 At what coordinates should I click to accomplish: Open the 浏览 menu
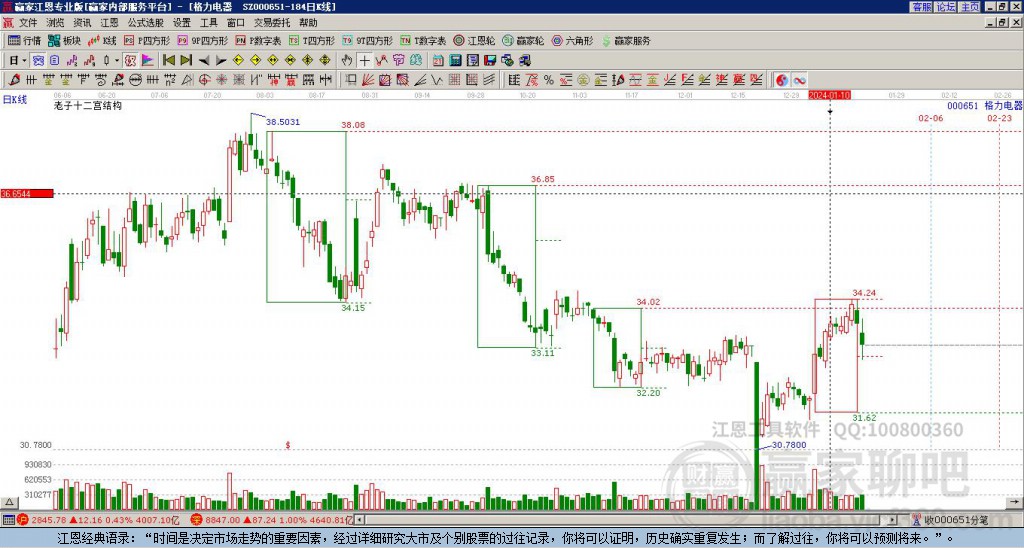pos(55,23)
